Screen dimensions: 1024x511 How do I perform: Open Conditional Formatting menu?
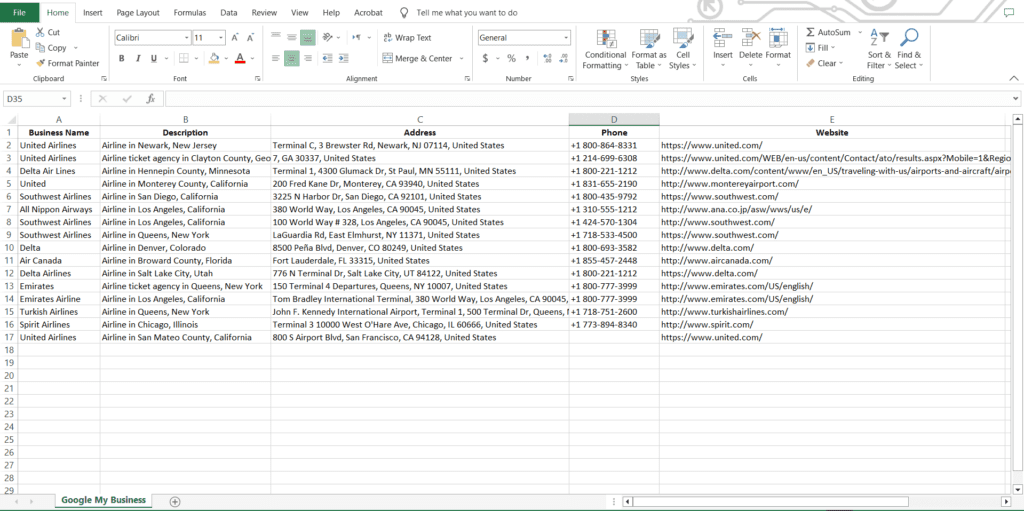pos(605,49)
